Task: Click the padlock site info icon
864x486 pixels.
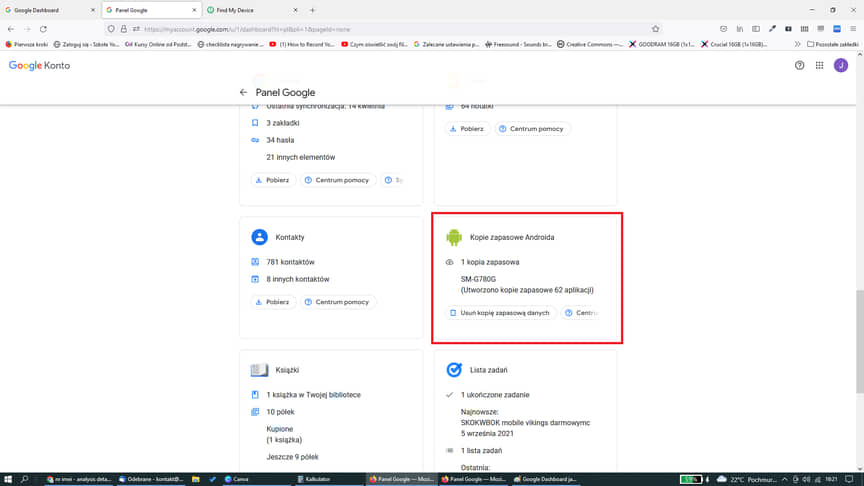Action: [x=123, y=29]
